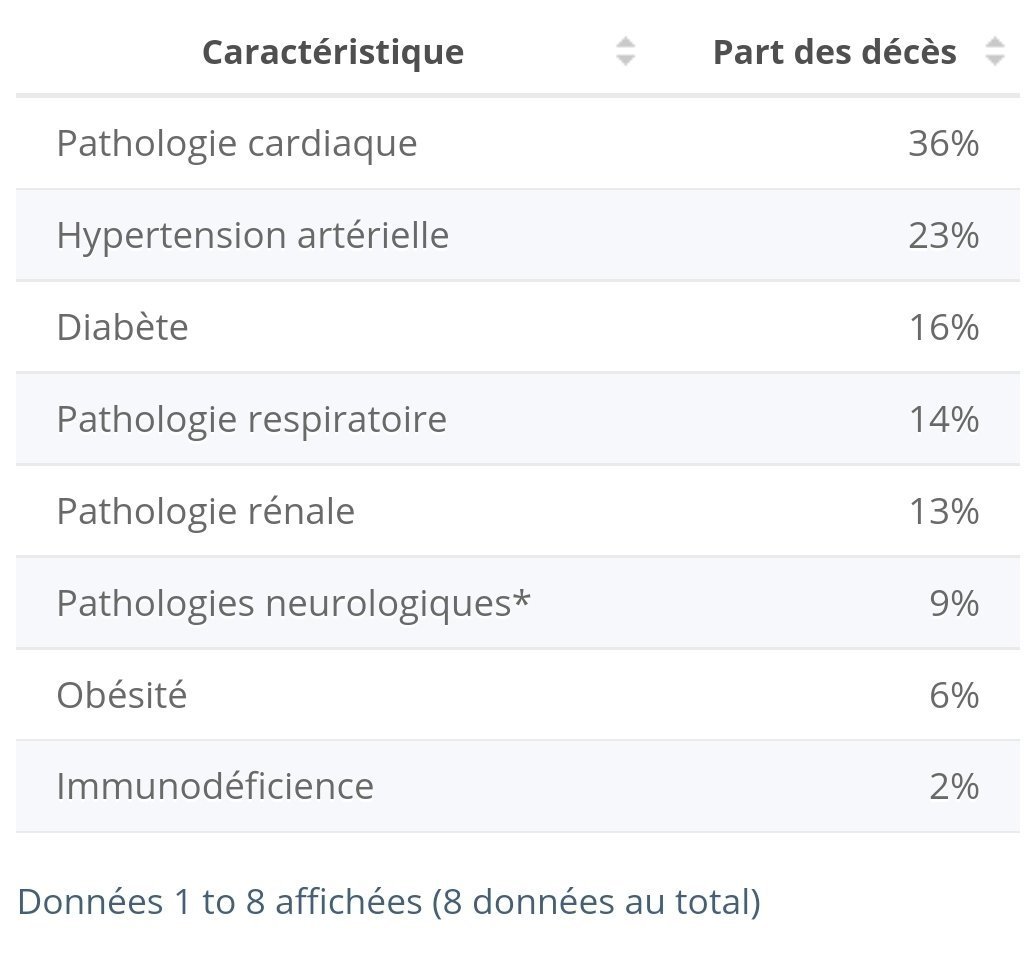This screenshot has width=1024, height=973.
Task: Click the Caractéristique column header
Action: click(333, 52)
